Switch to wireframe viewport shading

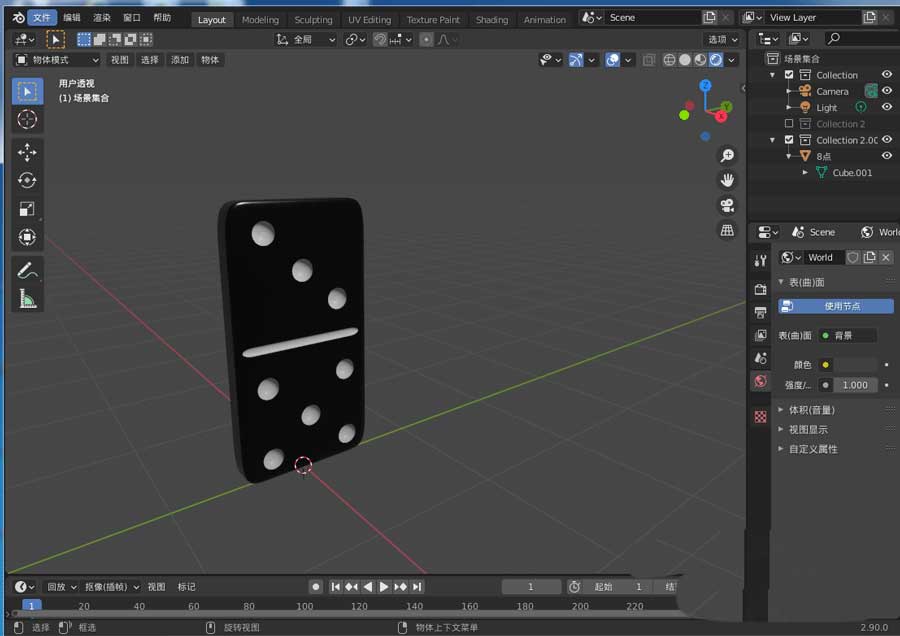[669, 60]
